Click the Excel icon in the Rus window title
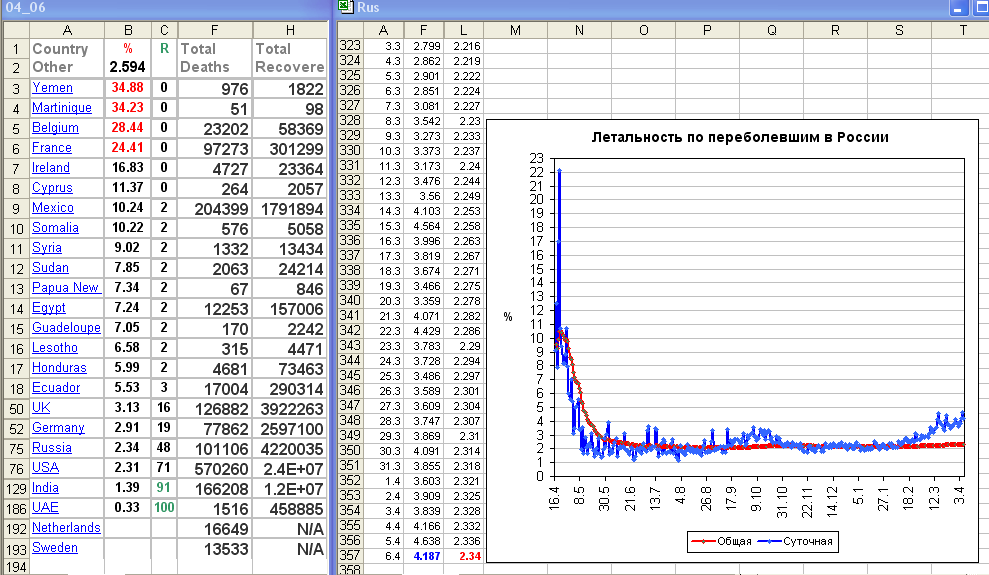Image resolution: width=989 pixels, height=575 pixels. pyautogui.click(x=345, y=8)
